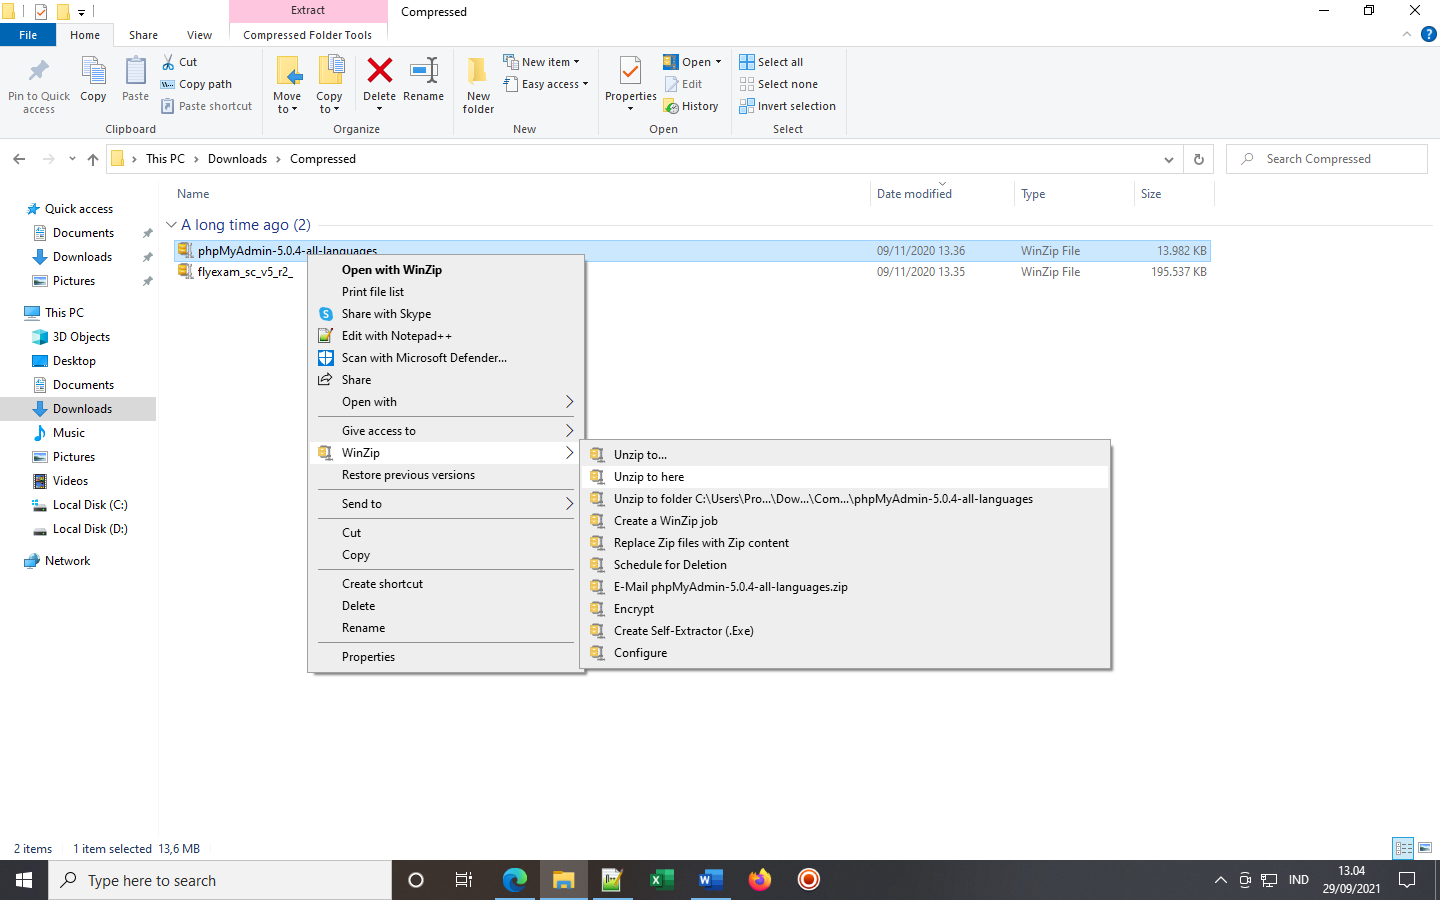Open 'Create Self-Extractor (.Exe)' option
The width and height of the screenshot is (1440, 900).
(683, 631)
